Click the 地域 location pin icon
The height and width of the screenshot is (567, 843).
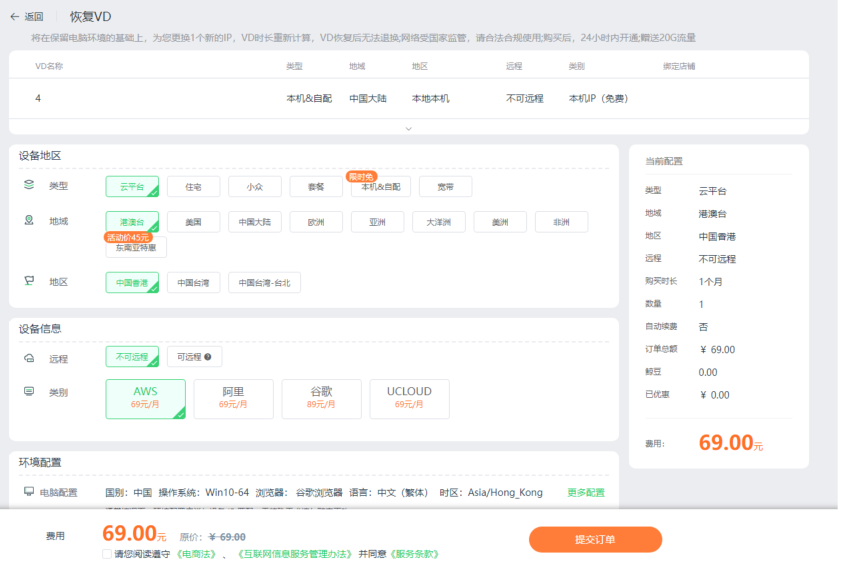(29, 220)
